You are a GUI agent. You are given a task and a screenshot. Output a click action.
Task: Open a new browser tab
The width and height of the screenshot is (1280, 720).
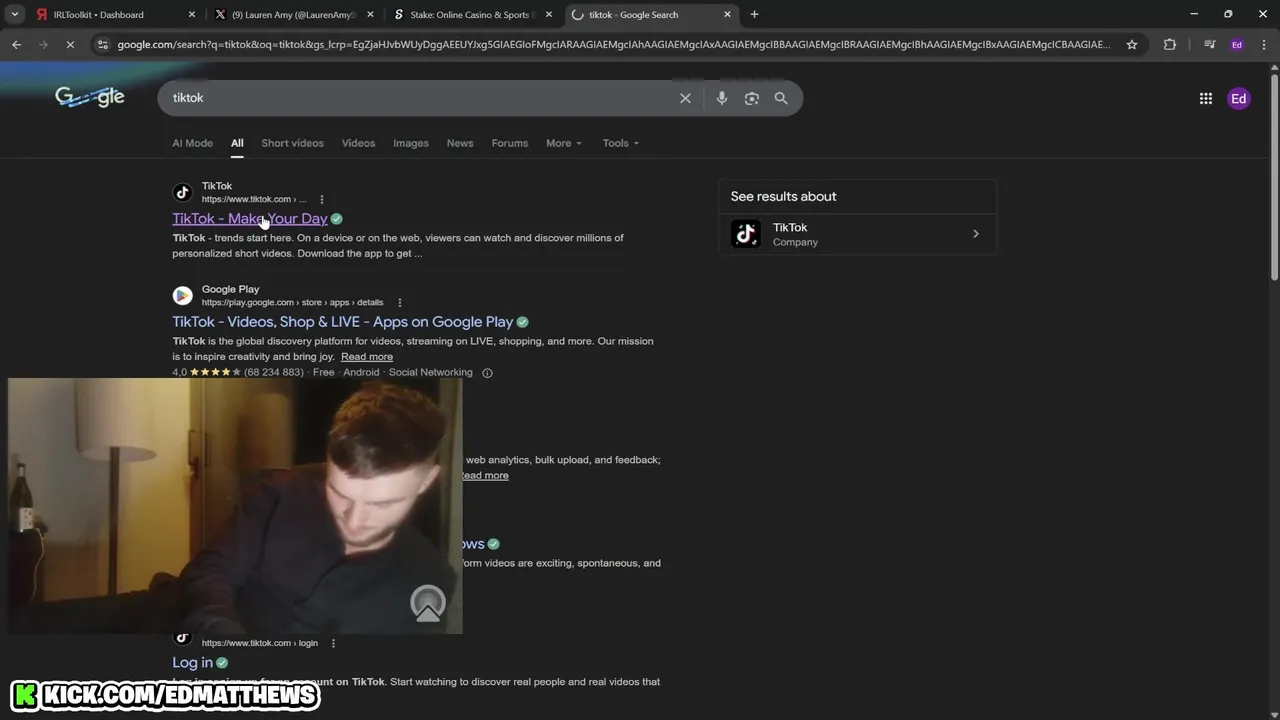pos(754,14)
